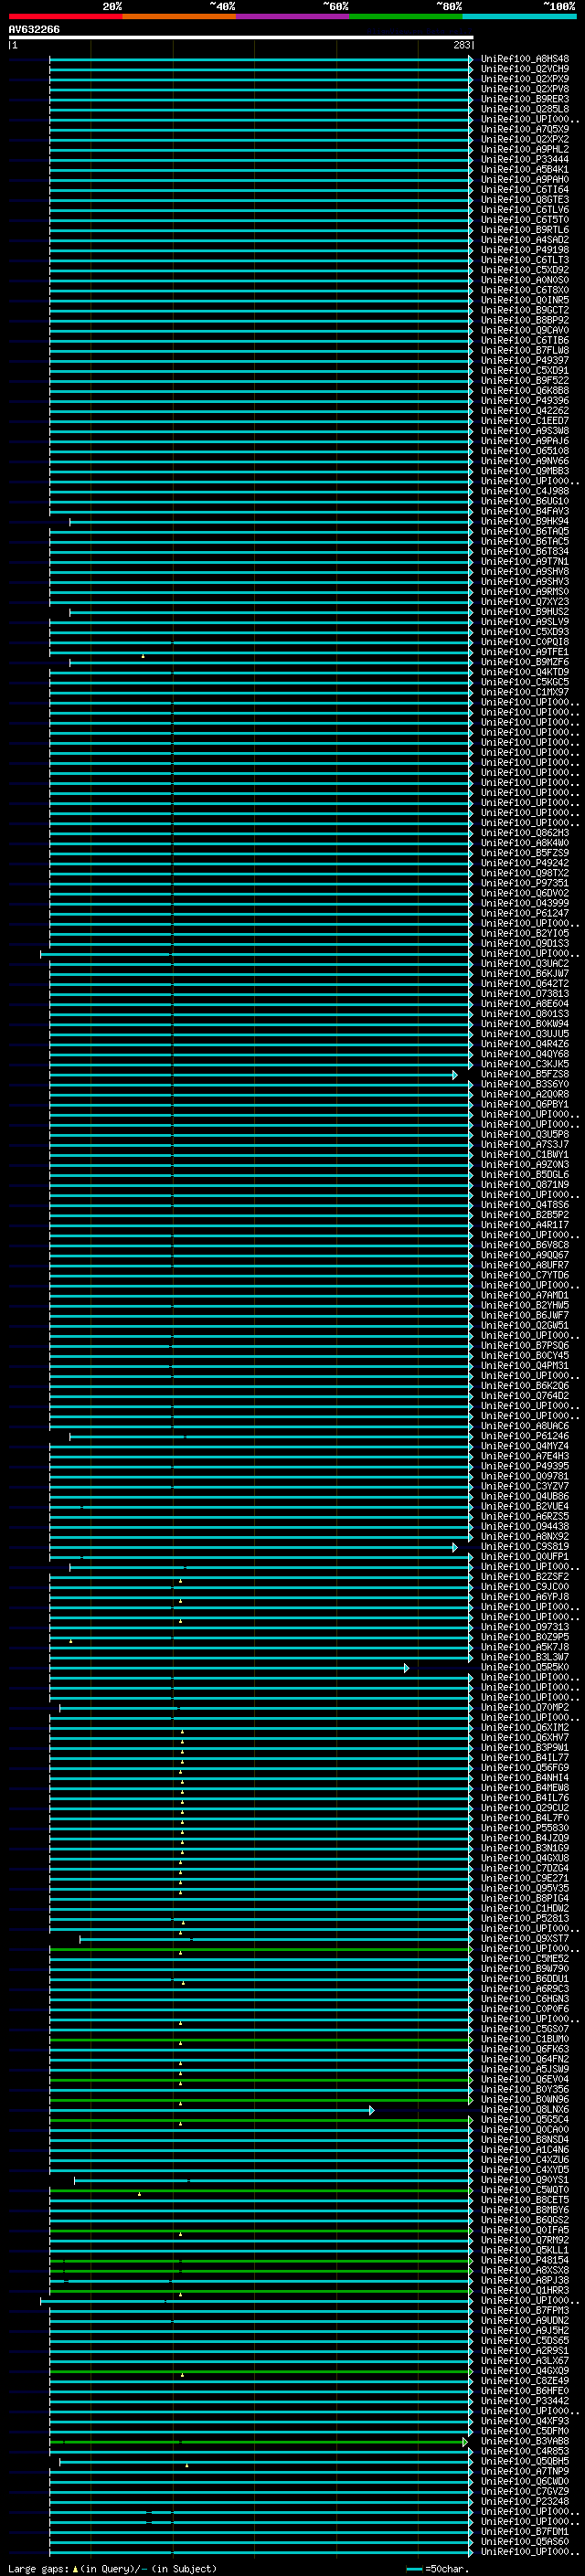
Task: Open hit UniRef100_A8HS48
Action: [x=525, y=59]
